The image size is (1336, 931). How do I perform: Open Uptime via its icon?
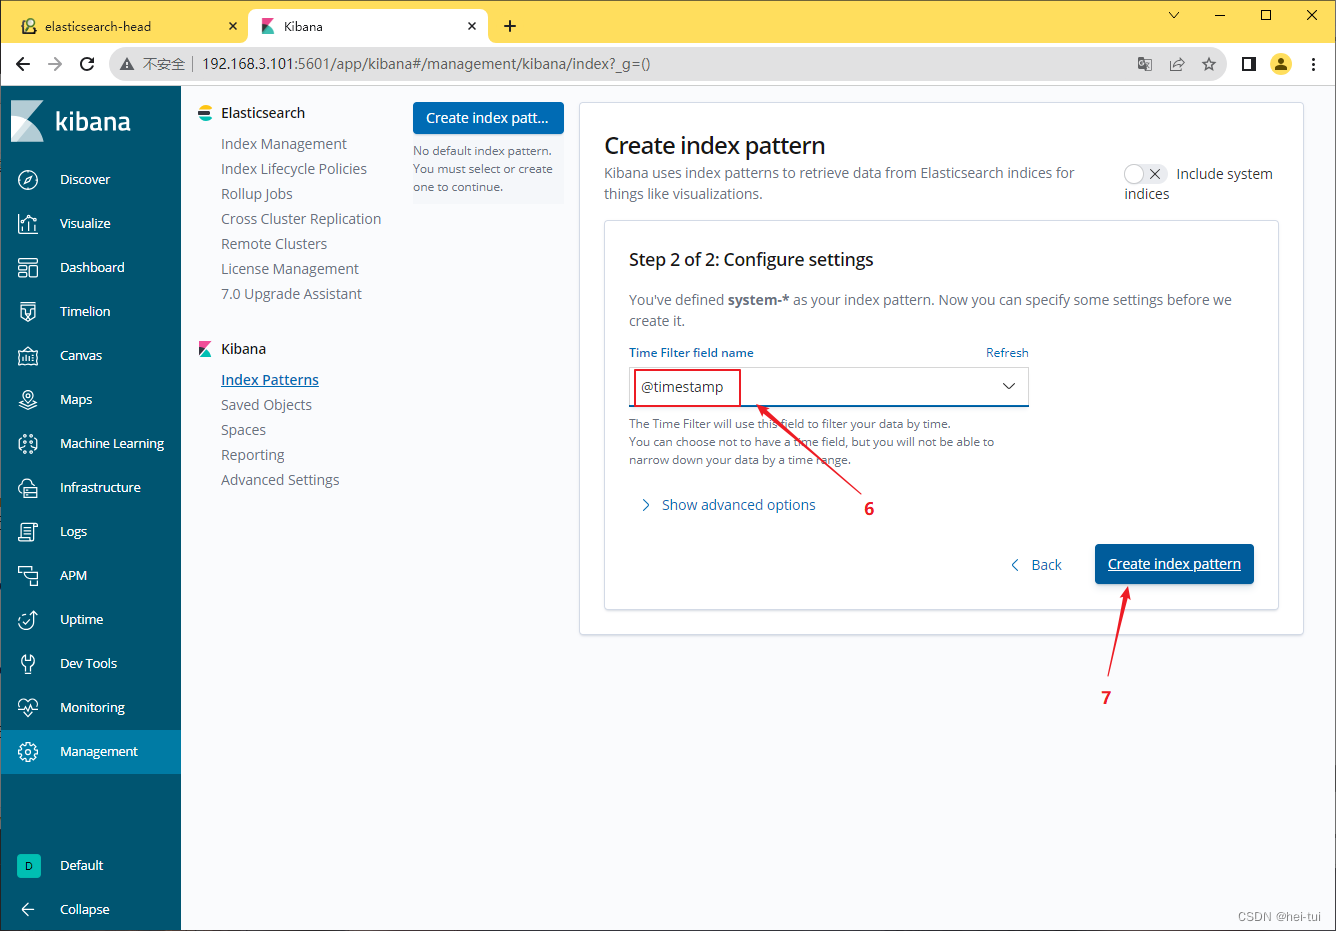28,620
